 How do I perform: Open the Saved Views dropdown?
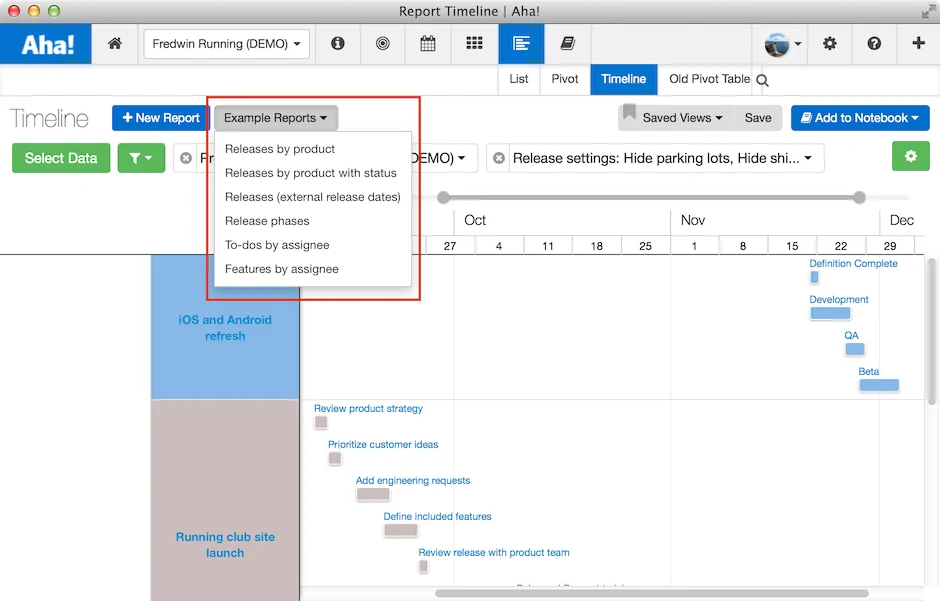point(682,118)
